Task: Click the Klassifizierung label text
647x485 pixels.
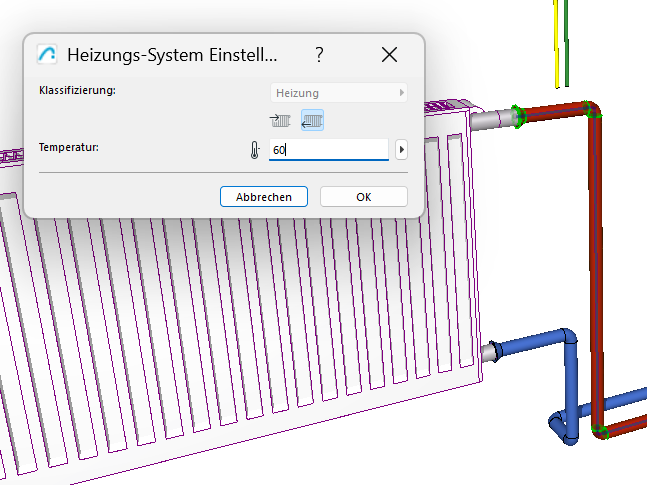Action: pyautogui.click(x=77, y=90)
